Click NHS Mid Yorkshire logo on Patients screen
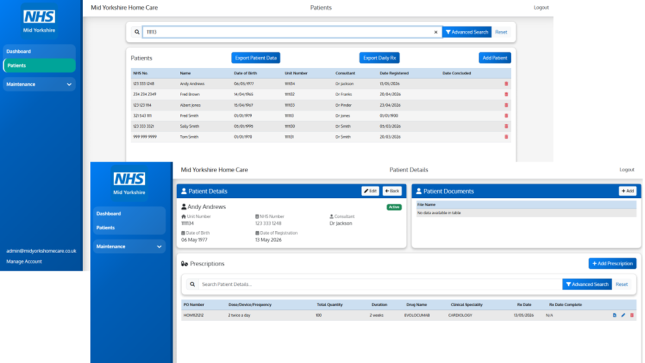645x363 pixels. click(x=39, y=20)
